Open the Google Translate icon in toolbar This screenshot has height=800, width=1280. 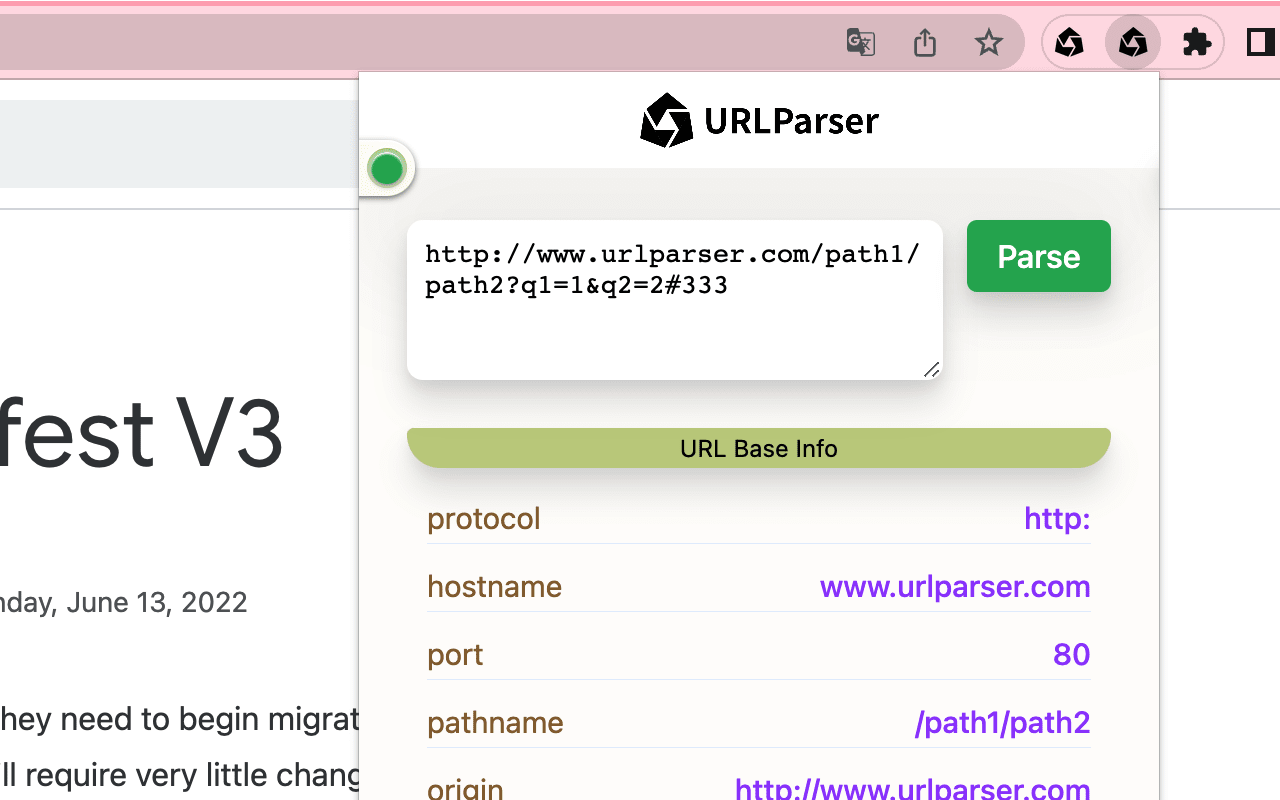(859, 43)
